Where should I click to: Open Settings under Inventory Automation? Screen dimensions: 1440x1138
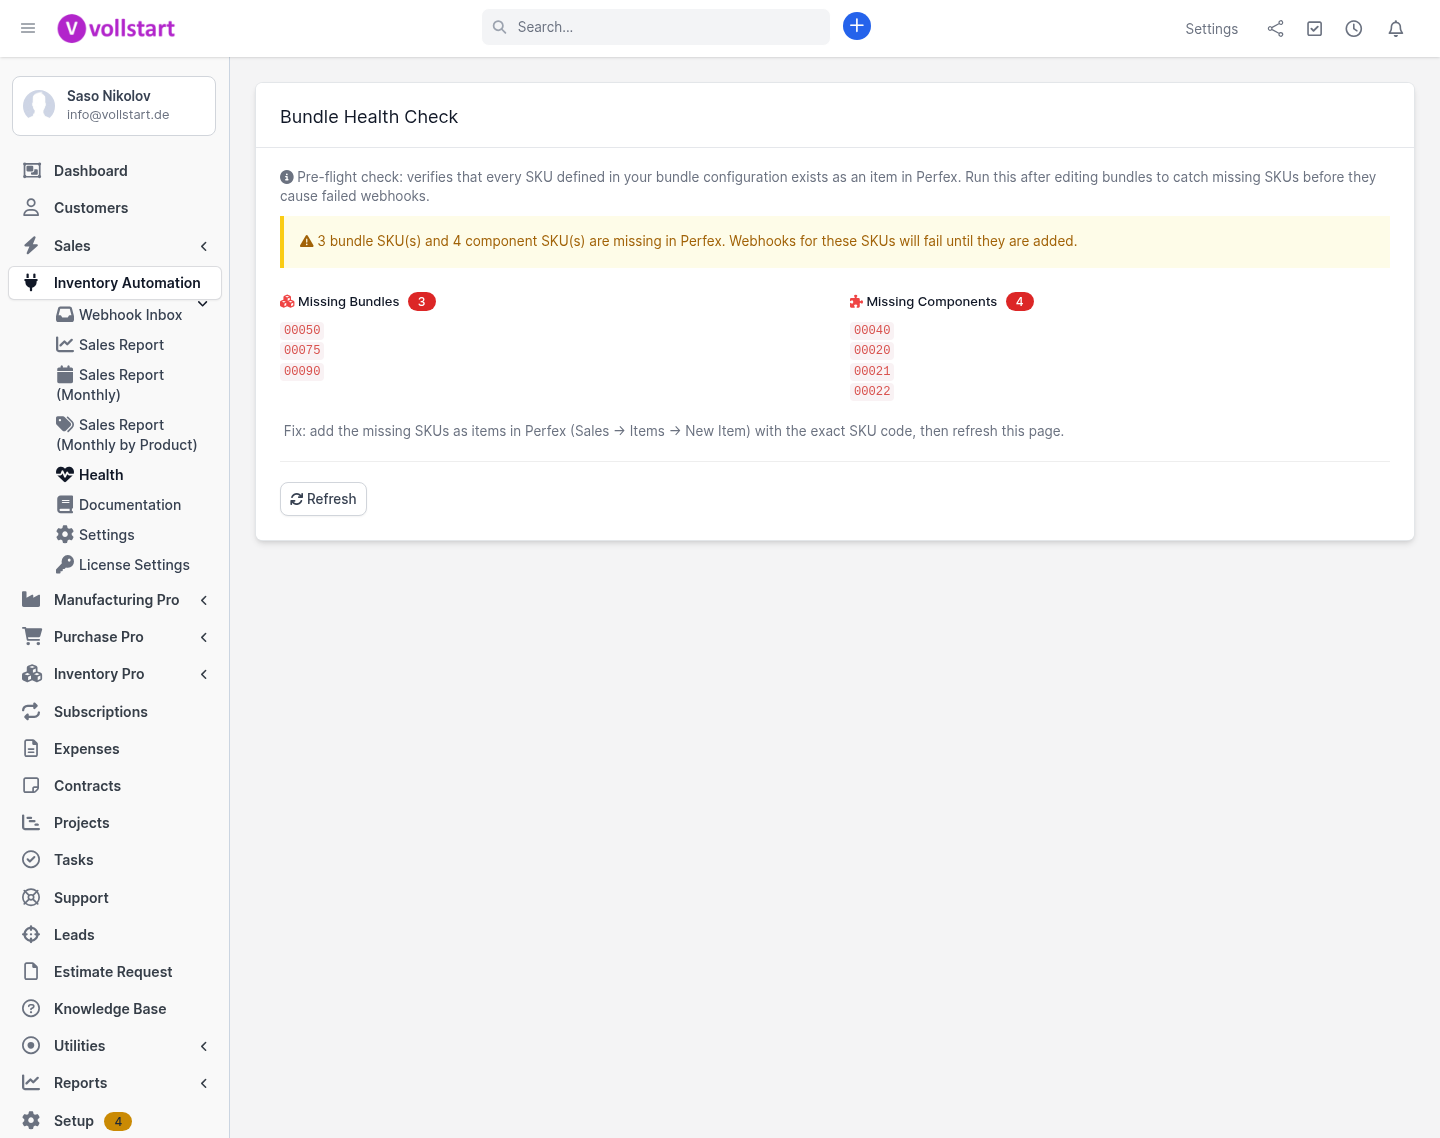106,535
